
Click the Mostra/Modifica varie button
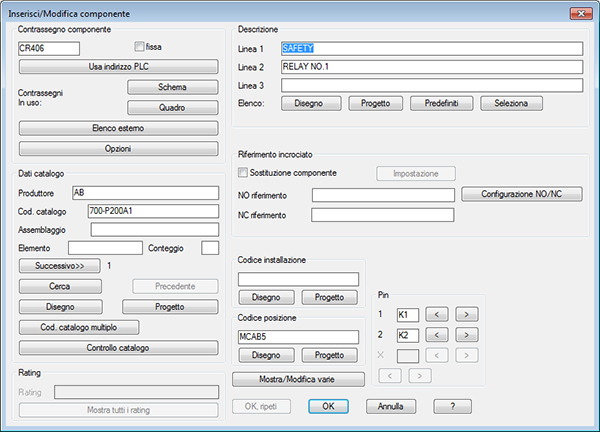coord(298,379)
